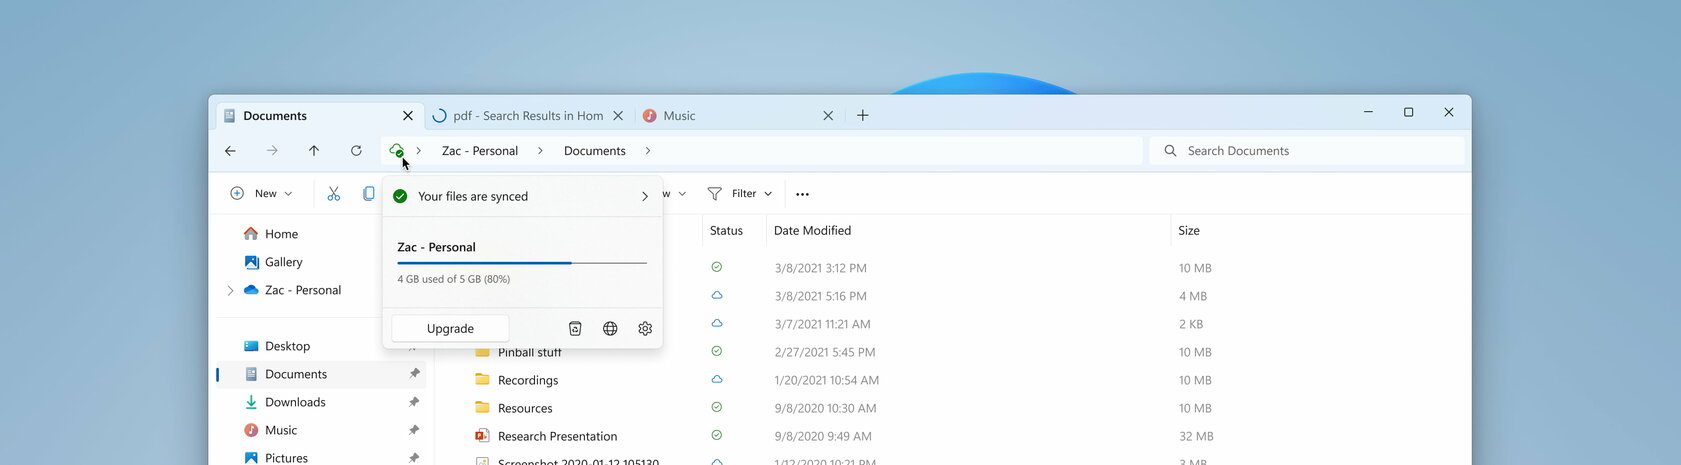Expand the New item dropdown
The image size is (1681, 465).
point(261,193)
